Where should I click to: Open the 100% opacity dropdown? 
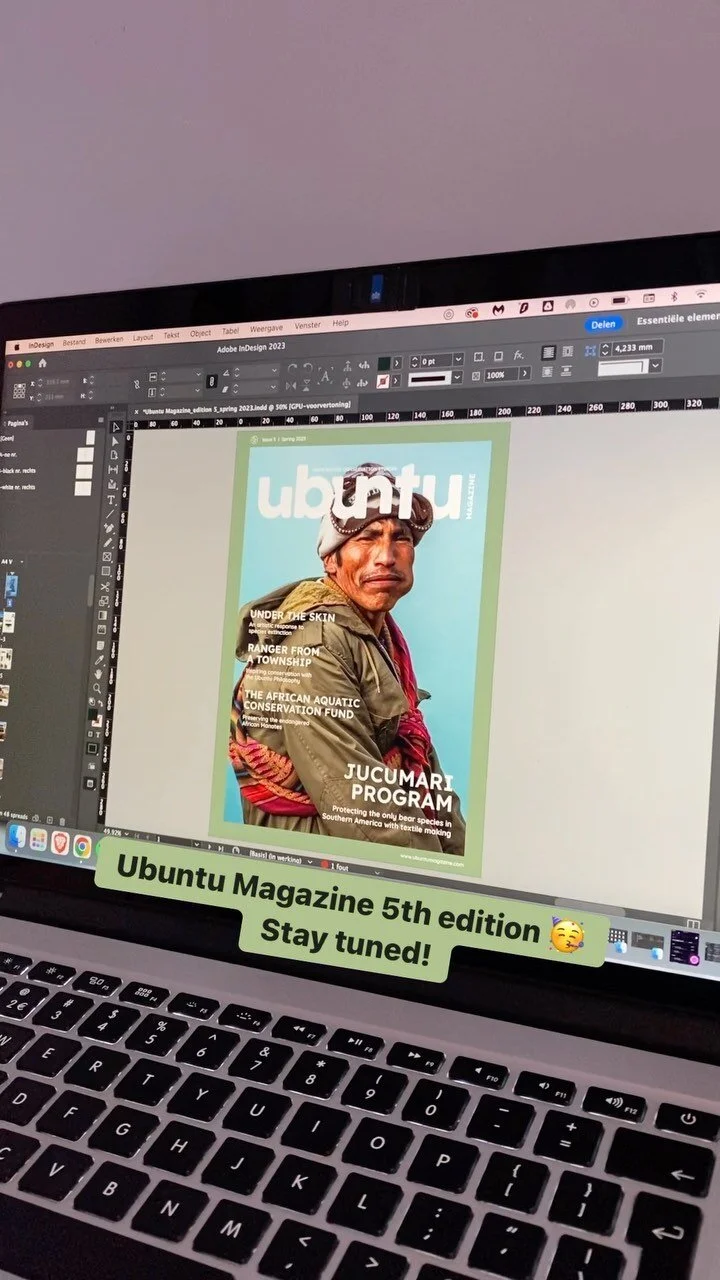click(525, 372)
